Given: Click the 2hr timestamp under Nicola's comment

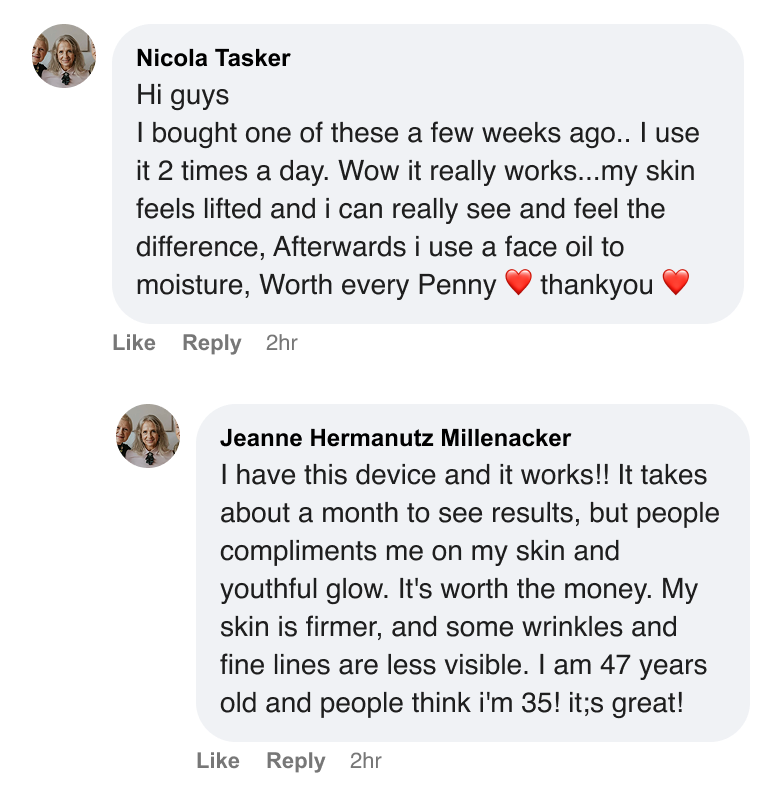Looking at the screenshot, I should 282,343.
